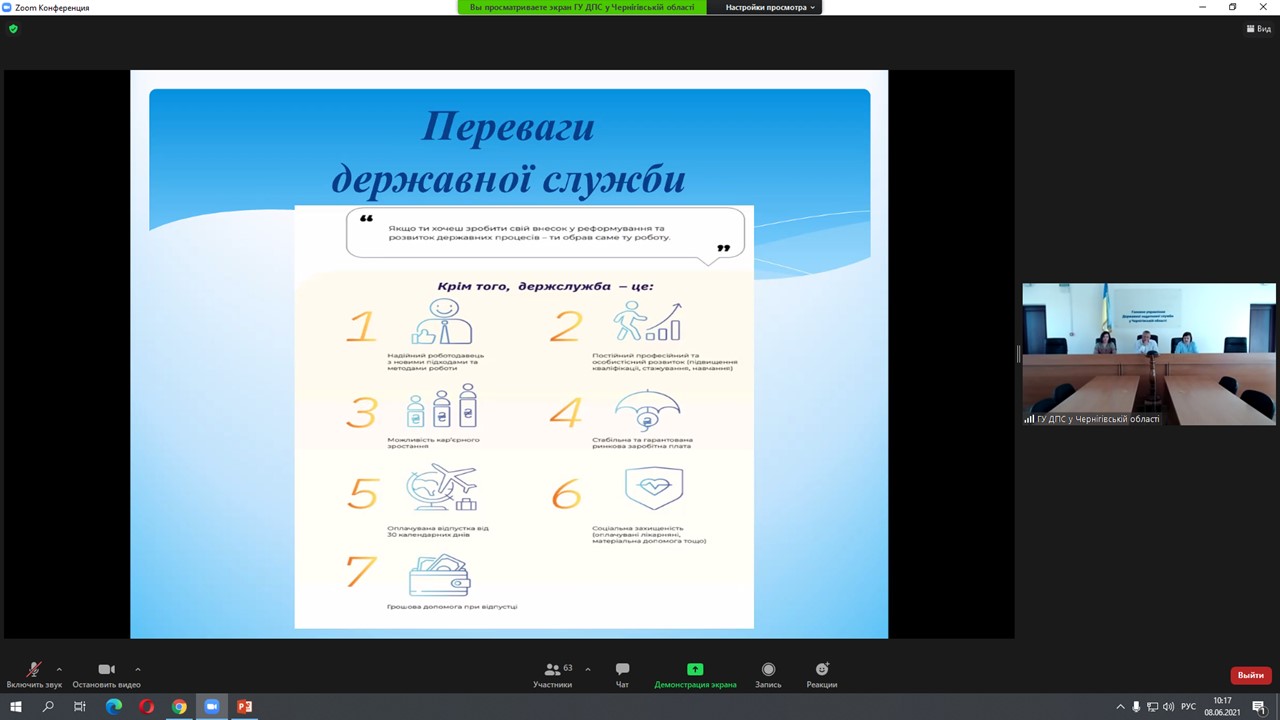Expand video options arrow beside camera
Screen dimensions: 1280x720
click(137, 669)
